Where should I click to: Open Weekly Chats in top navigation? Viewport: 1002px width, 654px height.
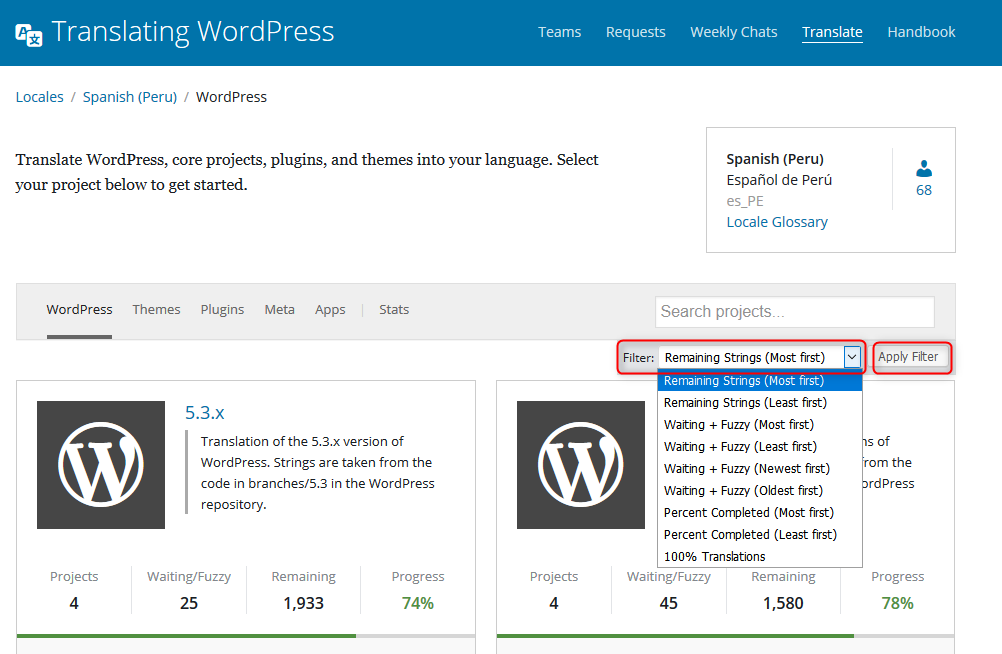point(733,32)
